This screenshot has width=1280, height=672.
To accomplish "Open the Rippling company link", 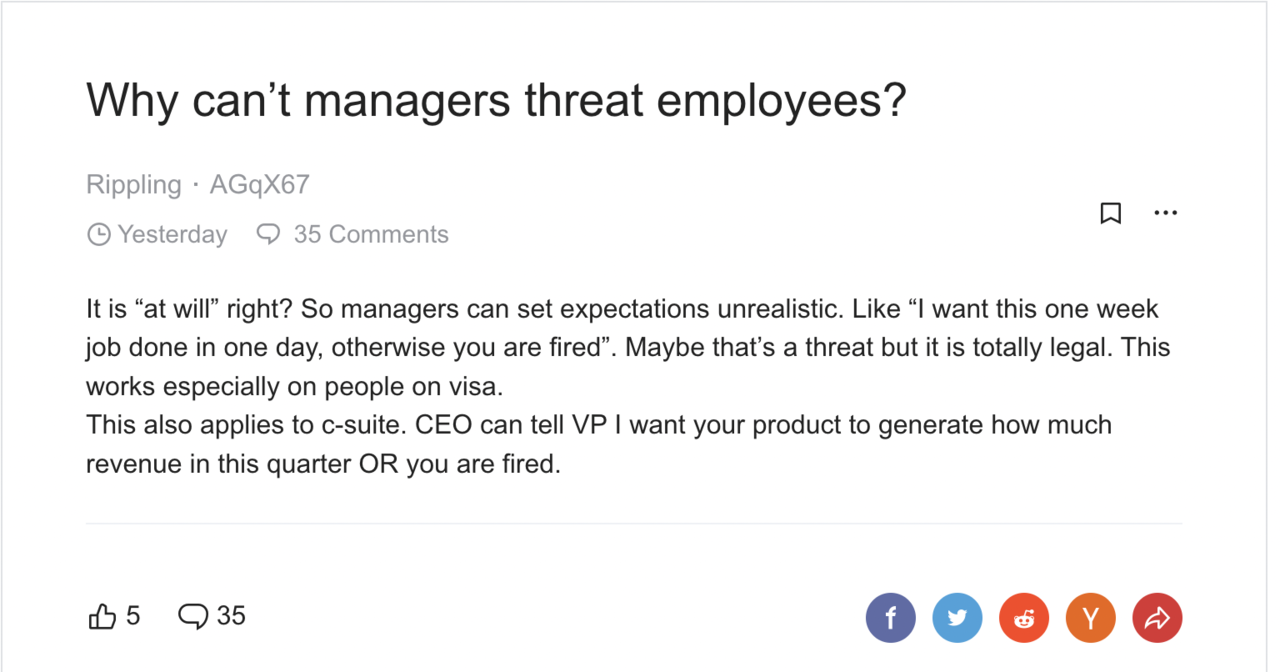I will pyautogui.click(x=134, y=185).
